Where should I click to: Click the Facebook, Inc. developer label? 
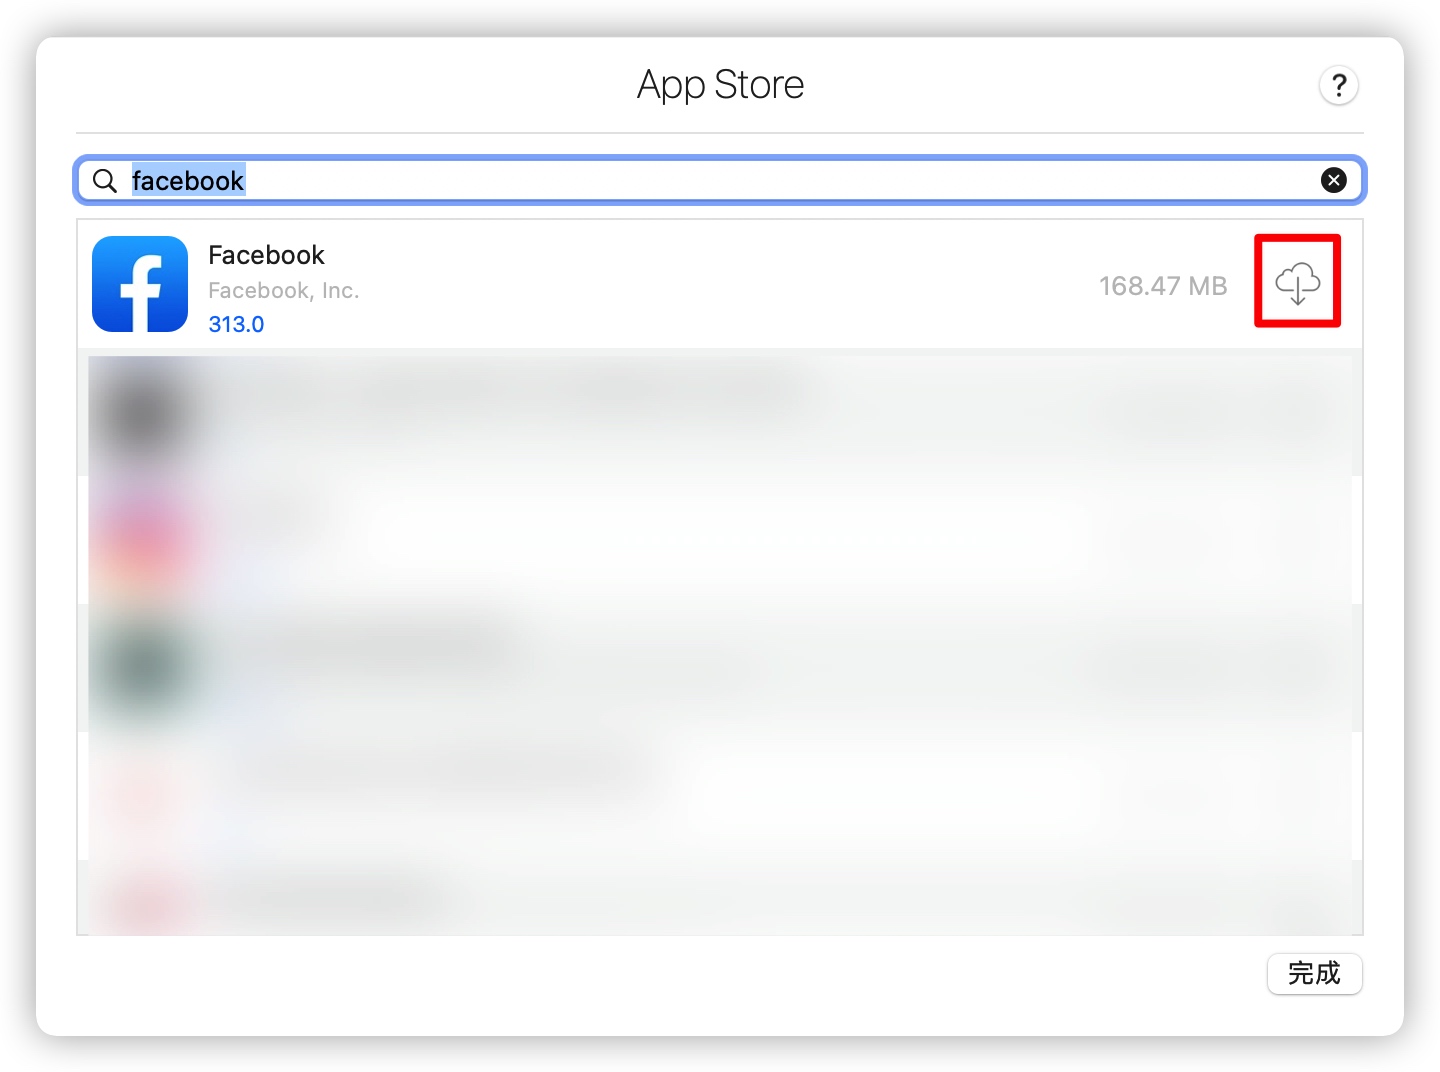point(283,290)
